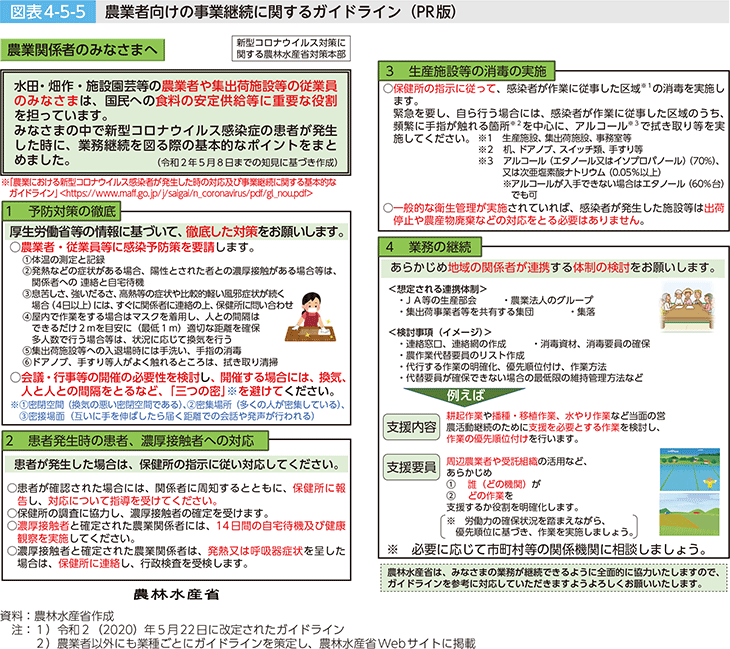Click the note ※1 生産施設、集出荷施設、事務室等
The height and width of the screenshot is (649, 730).
point(554,138)
